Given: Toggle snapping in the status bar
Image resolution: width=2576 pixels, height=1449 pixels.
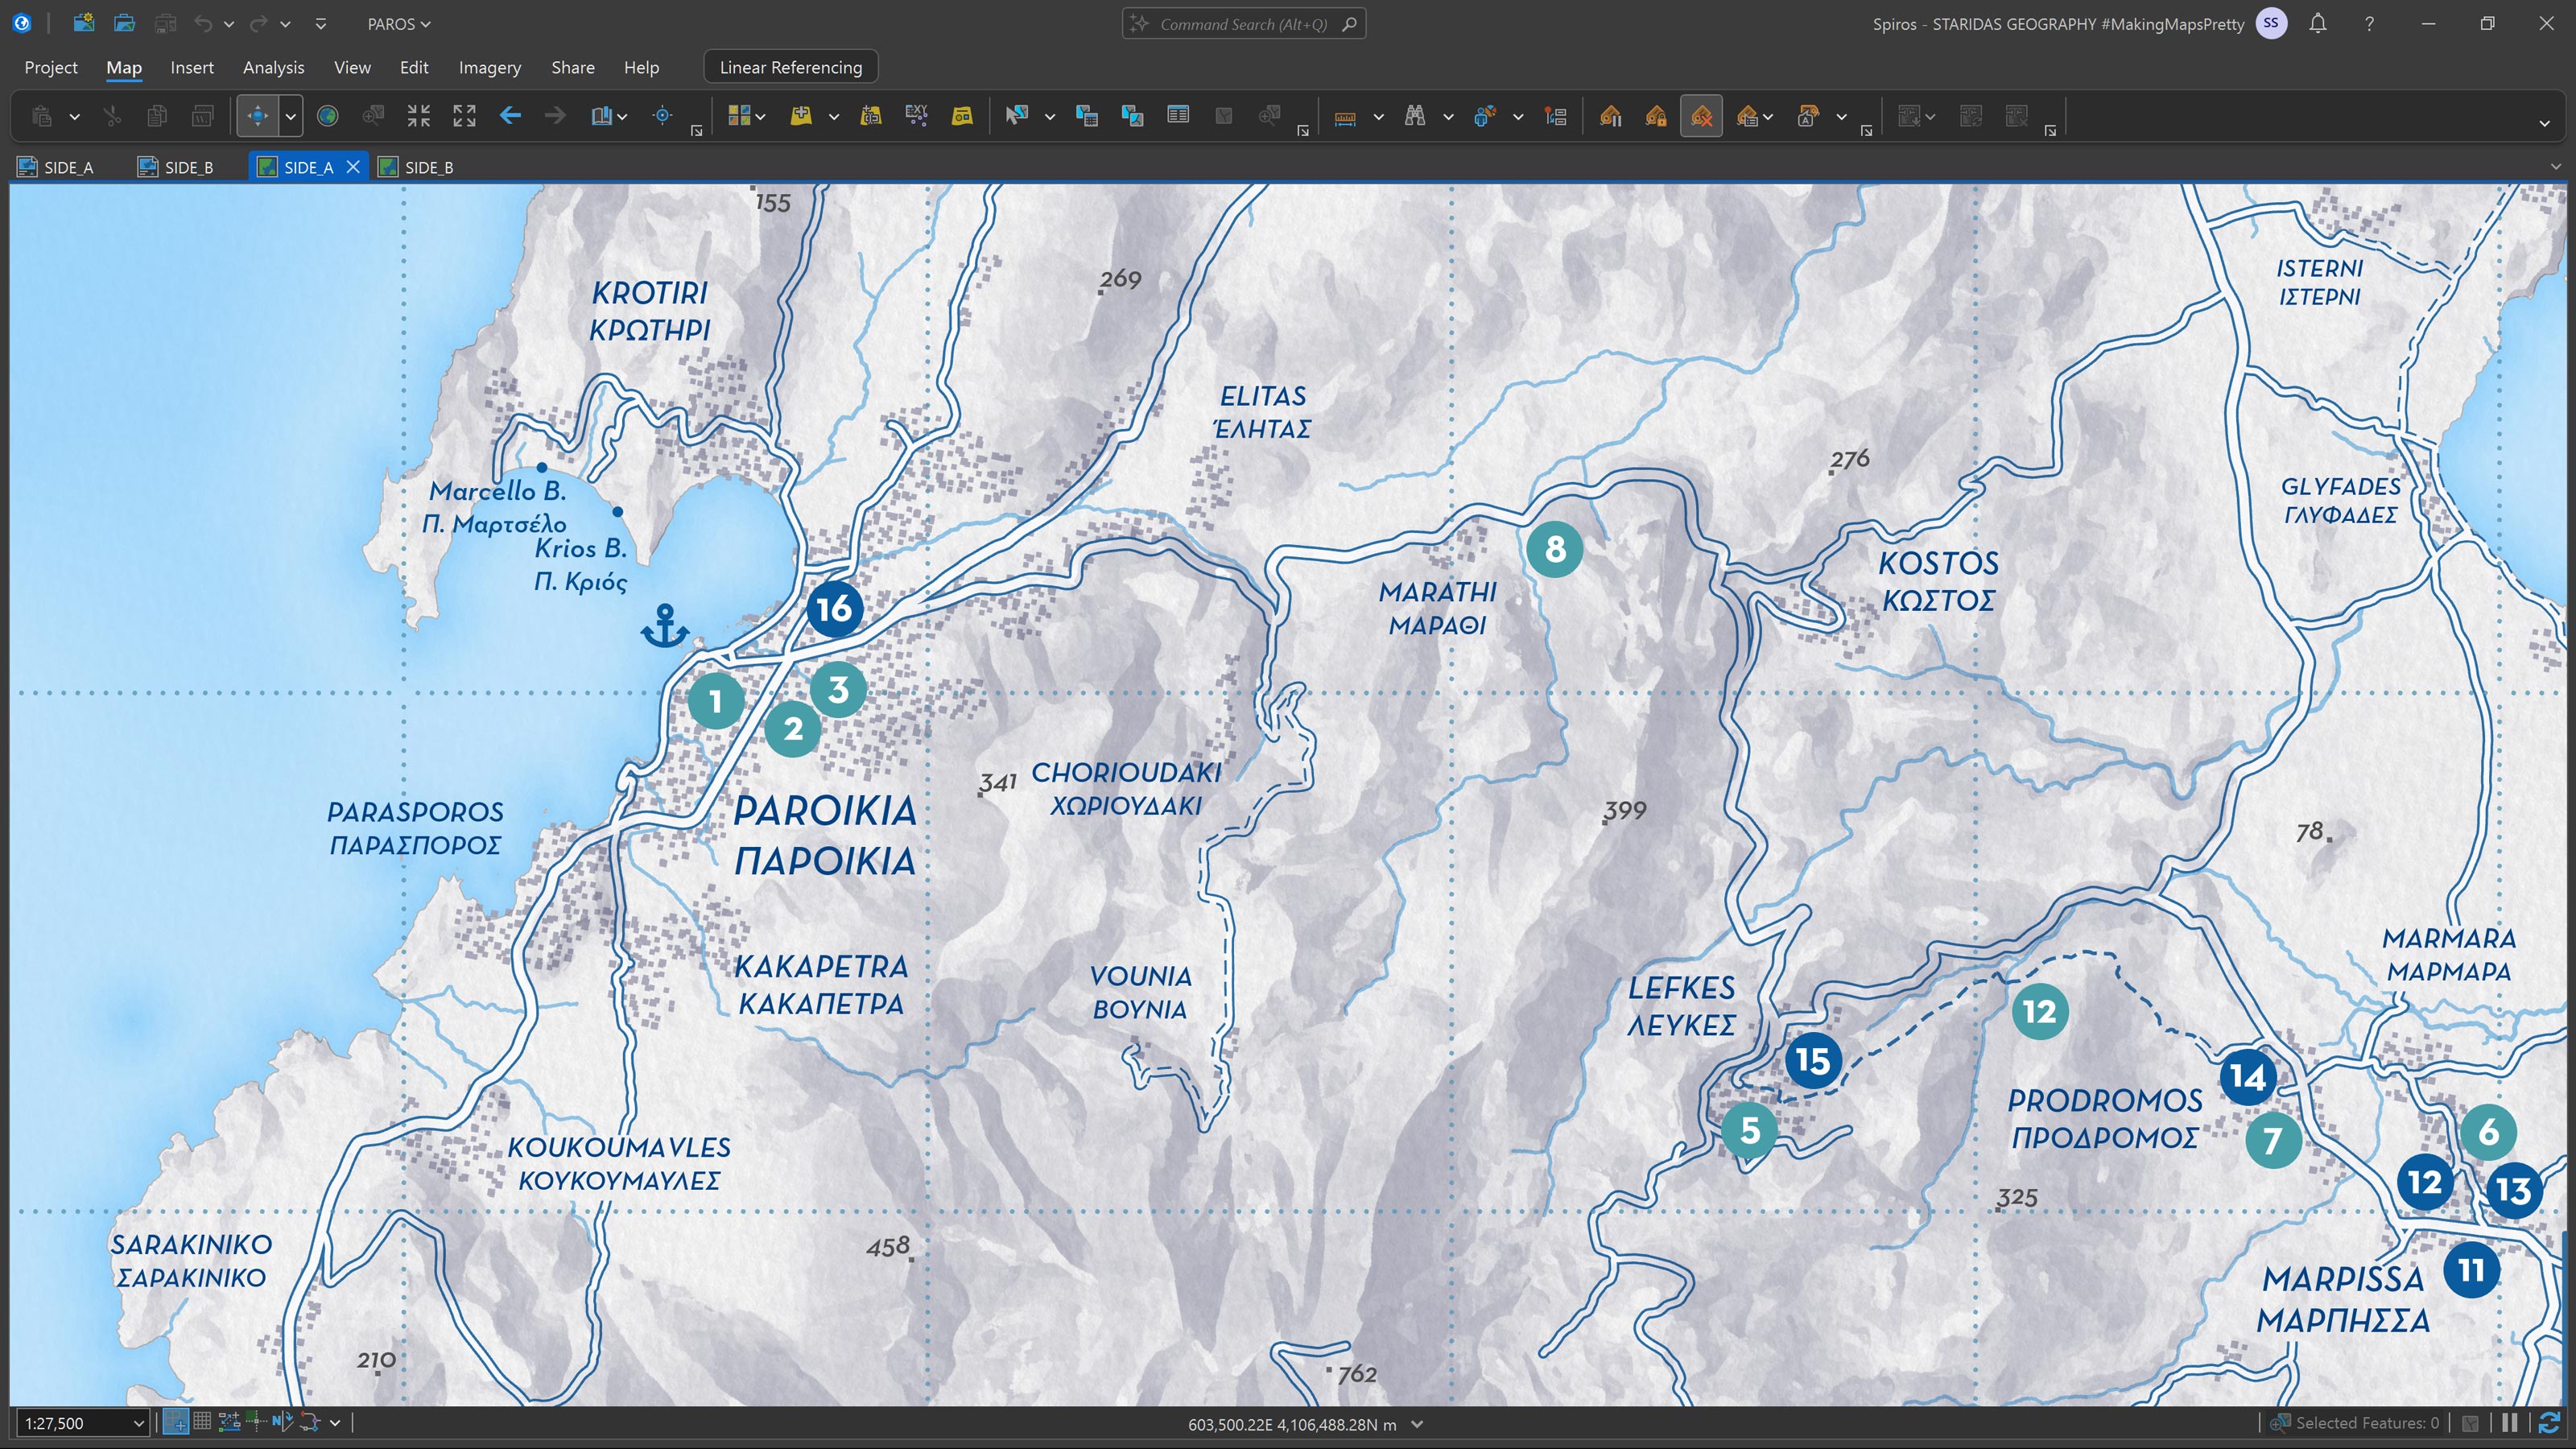Looking at the screenshot, I should pos(175,1422).
